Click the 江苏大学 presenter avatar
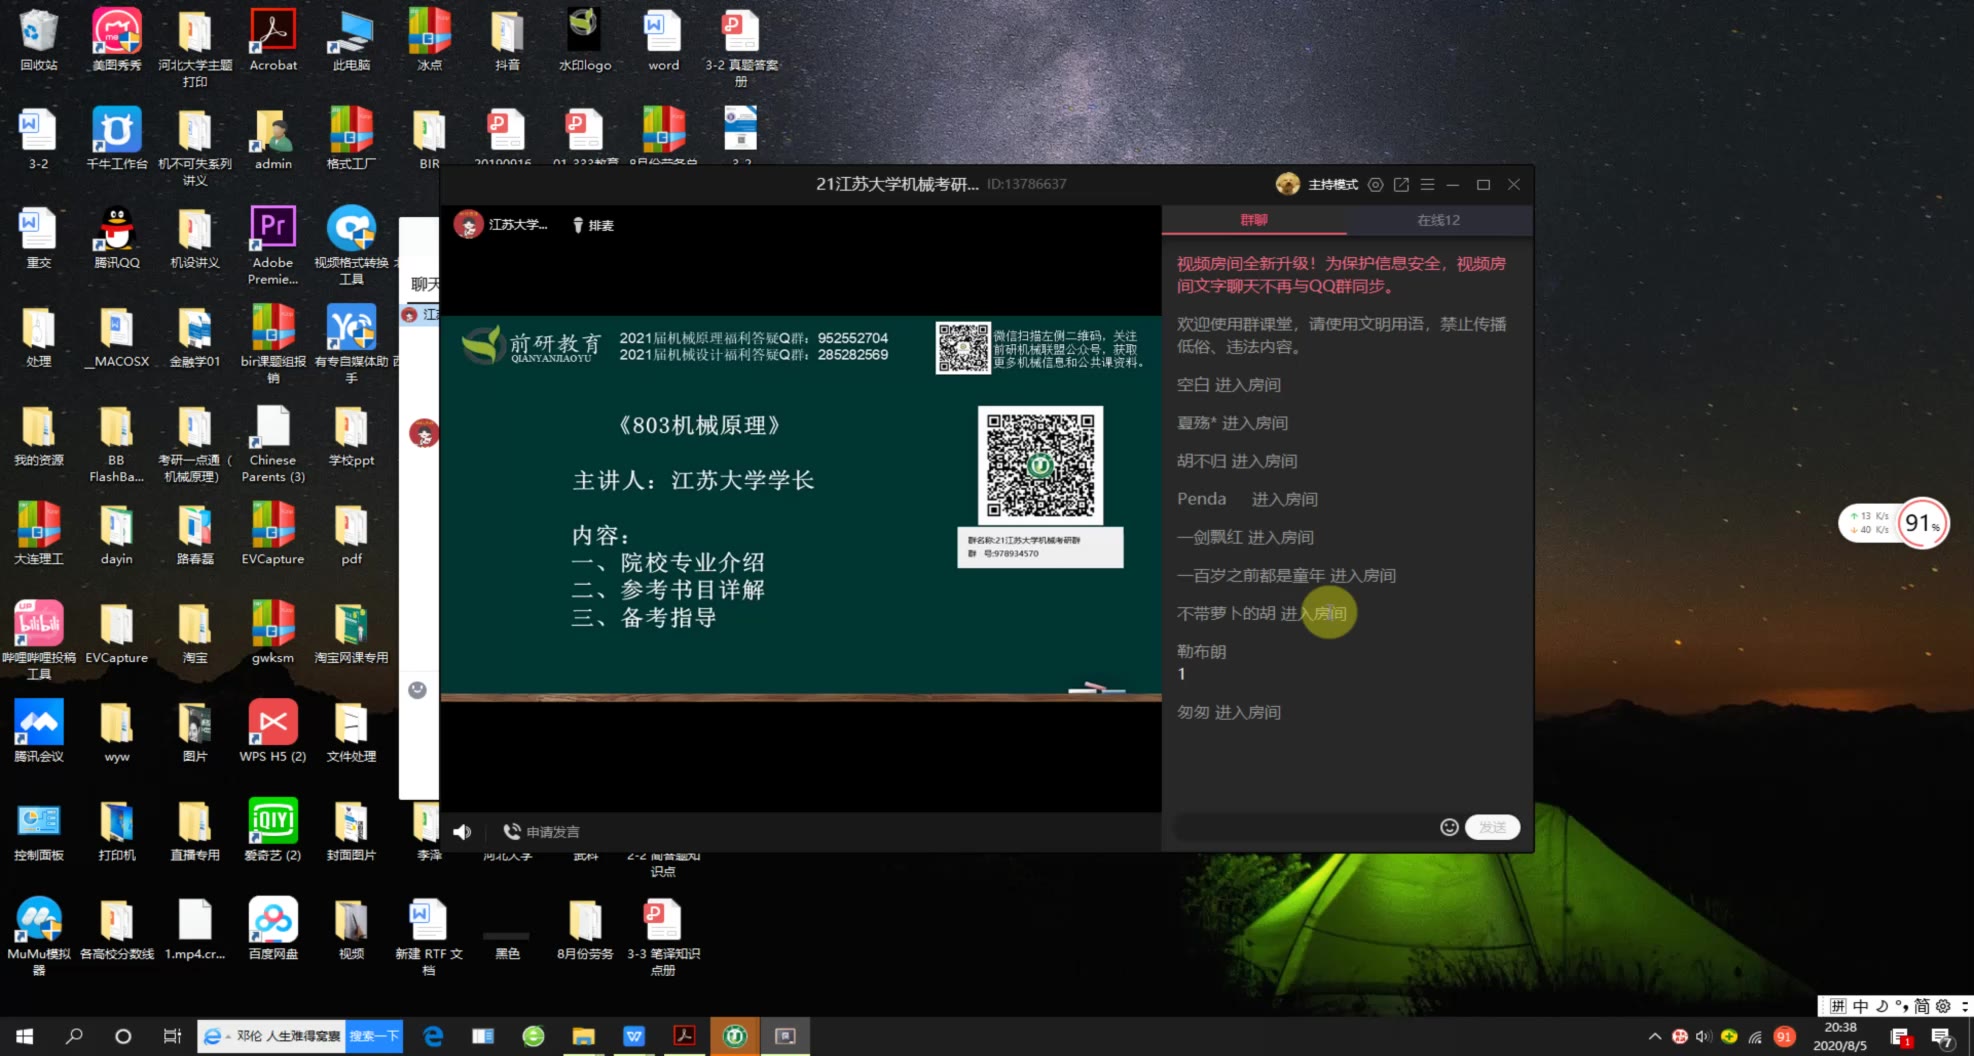 [x=468, y=225]
